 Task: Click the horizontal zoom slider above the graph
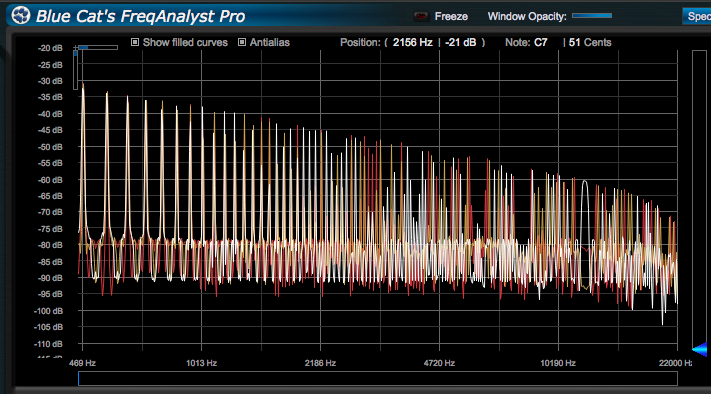click(98, 47)
